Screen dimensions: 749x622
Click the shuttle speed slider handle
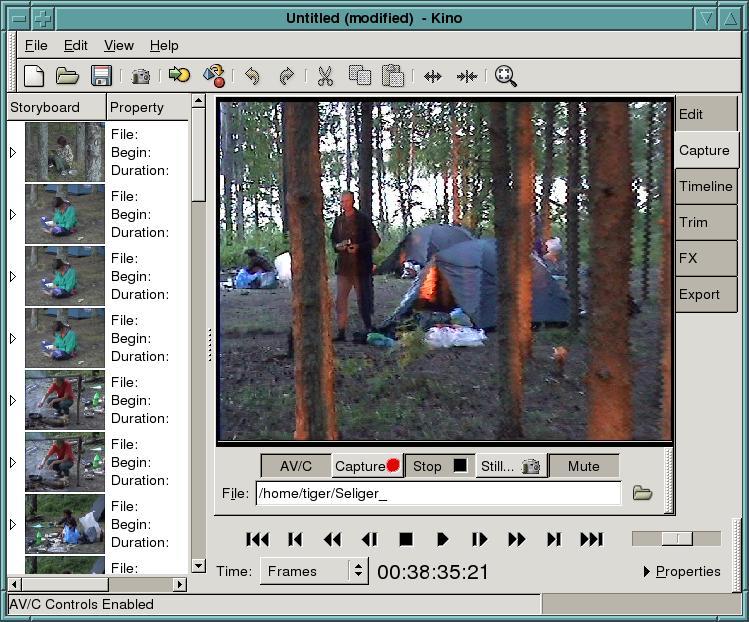pyautogui.click(x=677, y=539)
